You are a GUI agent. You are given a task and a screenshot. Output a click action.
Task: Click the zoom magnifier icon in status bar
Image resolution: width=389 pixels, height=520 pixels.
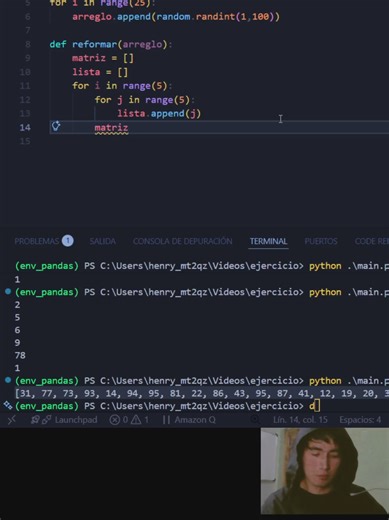point(255,420)
